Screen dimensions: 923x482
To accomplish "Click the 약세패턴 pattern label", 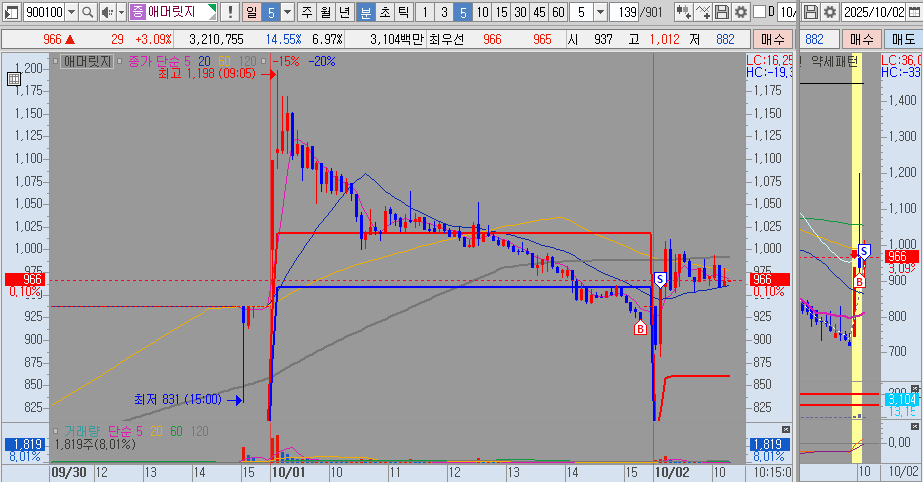I will pos(834,61).
